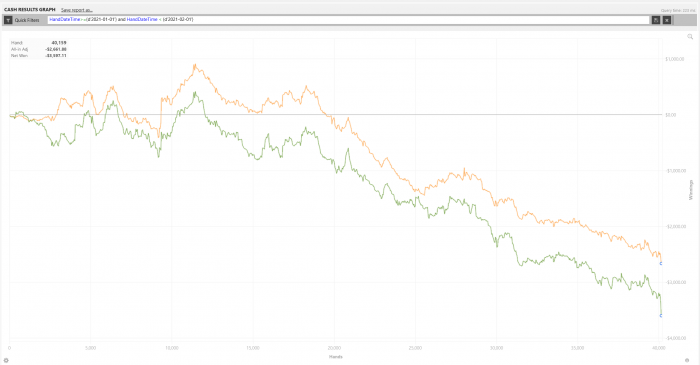The height and width of the screenshot is (365, 700).
Task: Click the Quick Filters label
Action: click(x=27, y=20)
